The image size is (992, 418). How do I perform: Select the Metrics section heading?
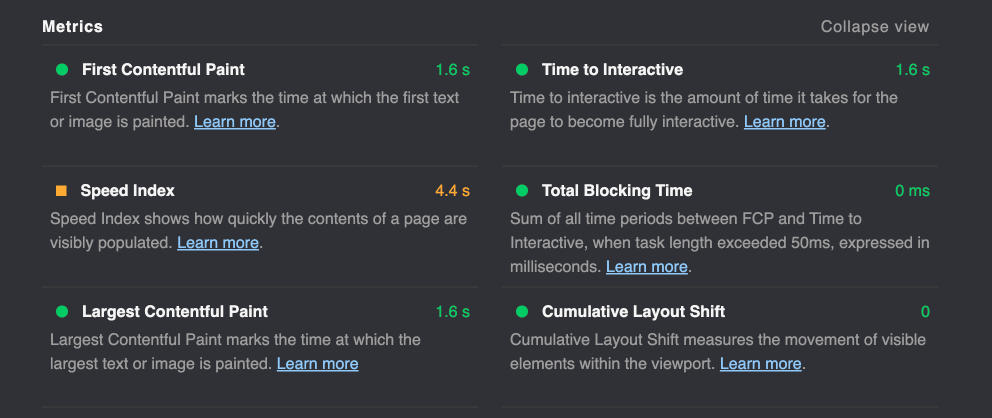pos(72,27)
